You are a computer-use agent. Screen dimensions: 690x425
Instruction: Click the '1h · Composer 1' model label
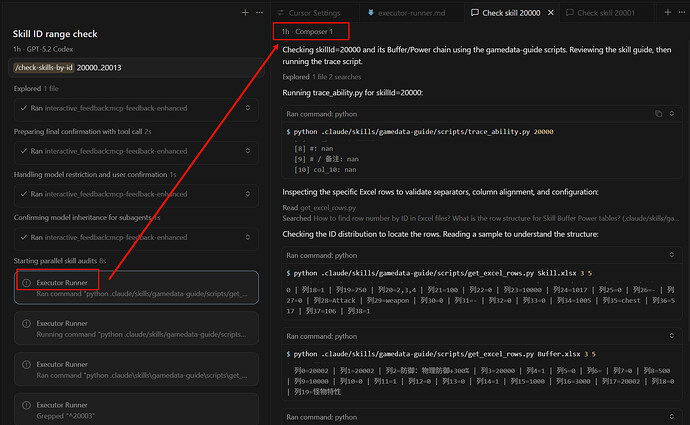307,32
